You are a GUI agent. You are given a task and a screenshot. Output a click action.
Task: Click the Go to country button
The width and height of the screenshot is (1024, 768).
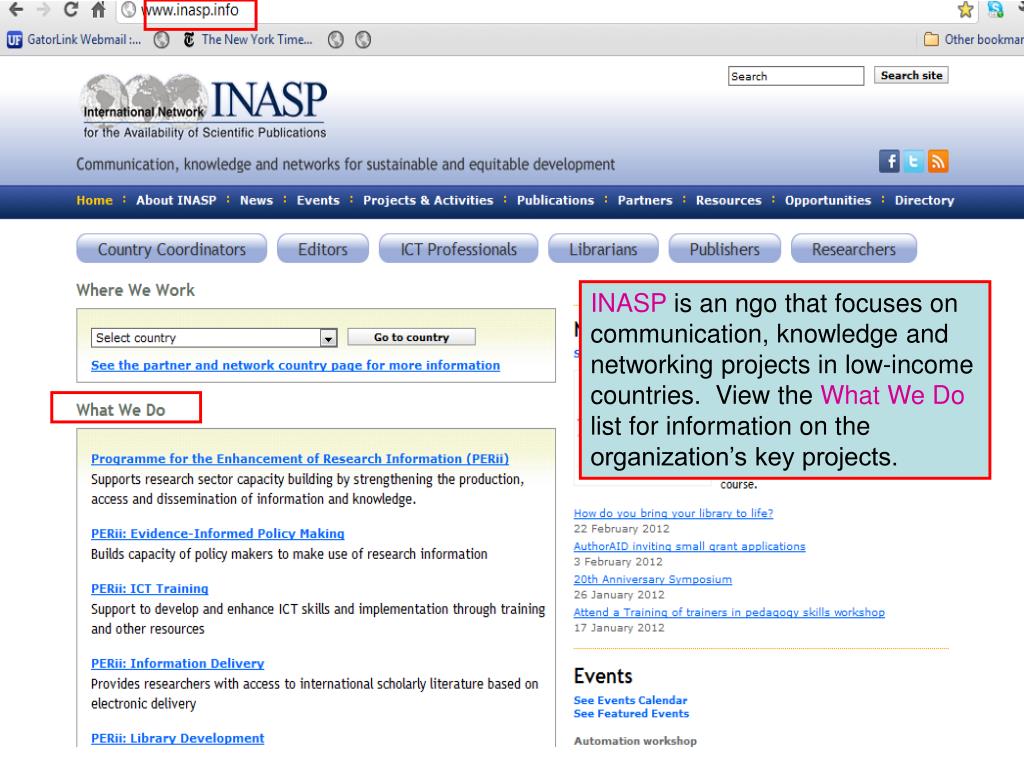411,337
